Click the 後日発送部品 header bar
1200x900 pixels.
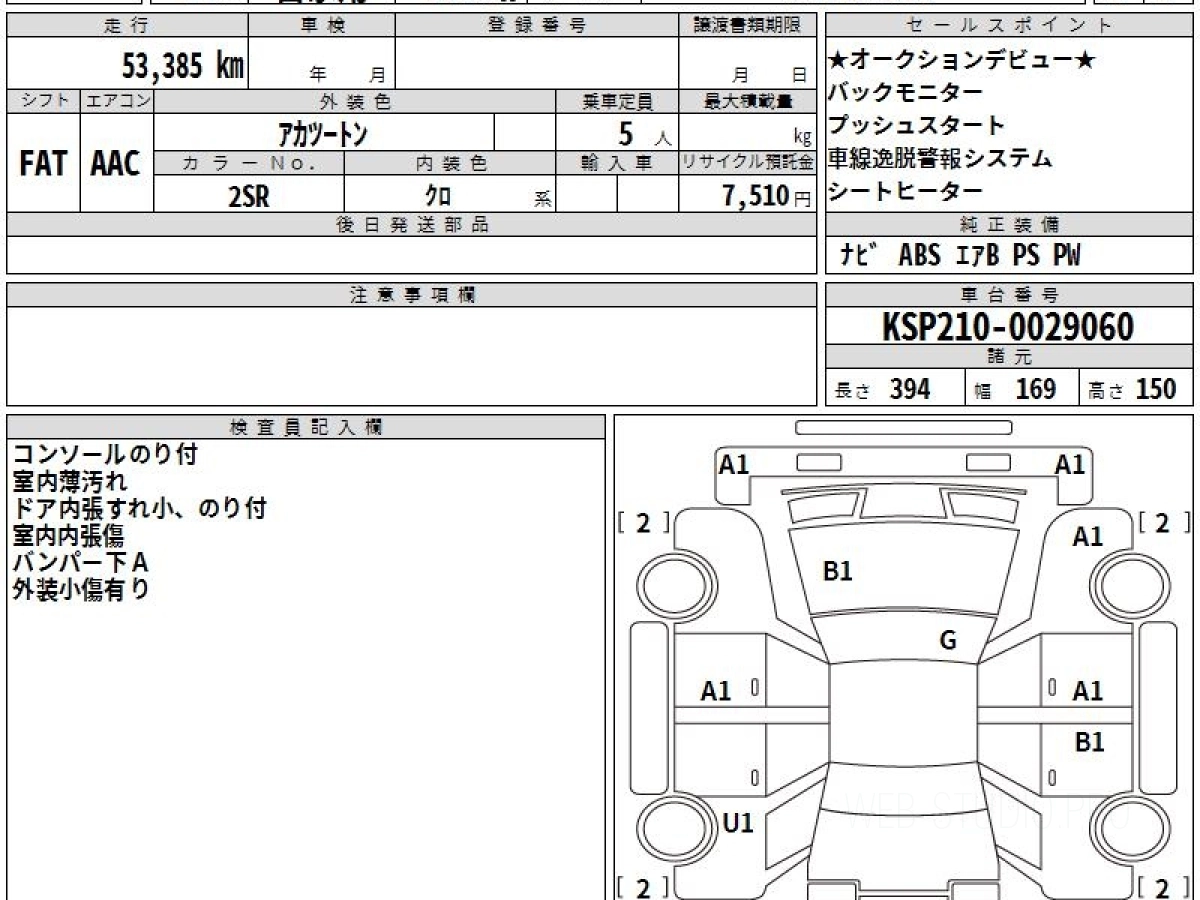[411, 224]
